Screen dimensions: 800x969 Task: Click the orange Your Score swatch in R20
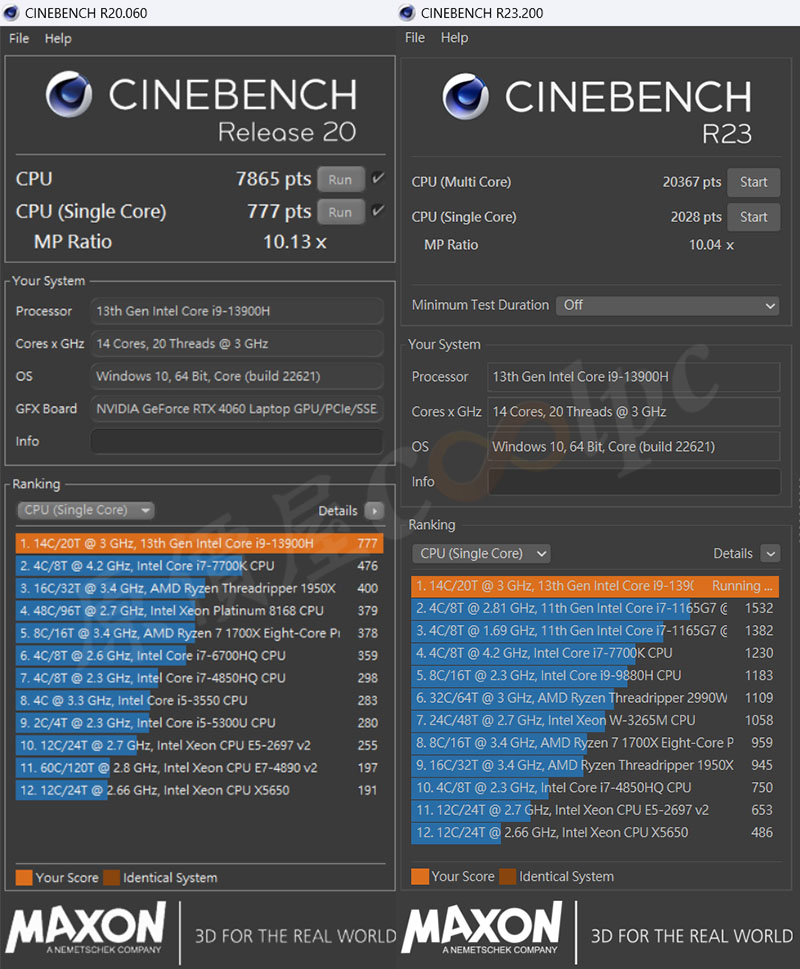(x=24, y=878)
